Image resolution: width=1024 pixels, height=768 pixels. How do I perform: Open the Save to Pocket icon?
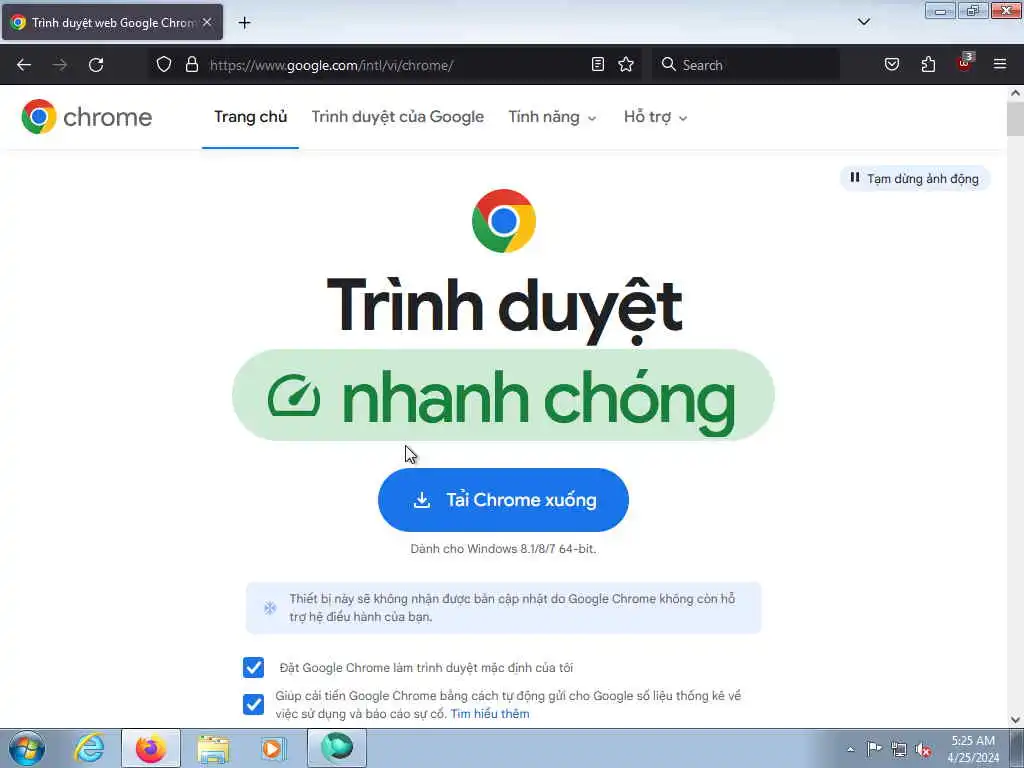click(892, 64)
